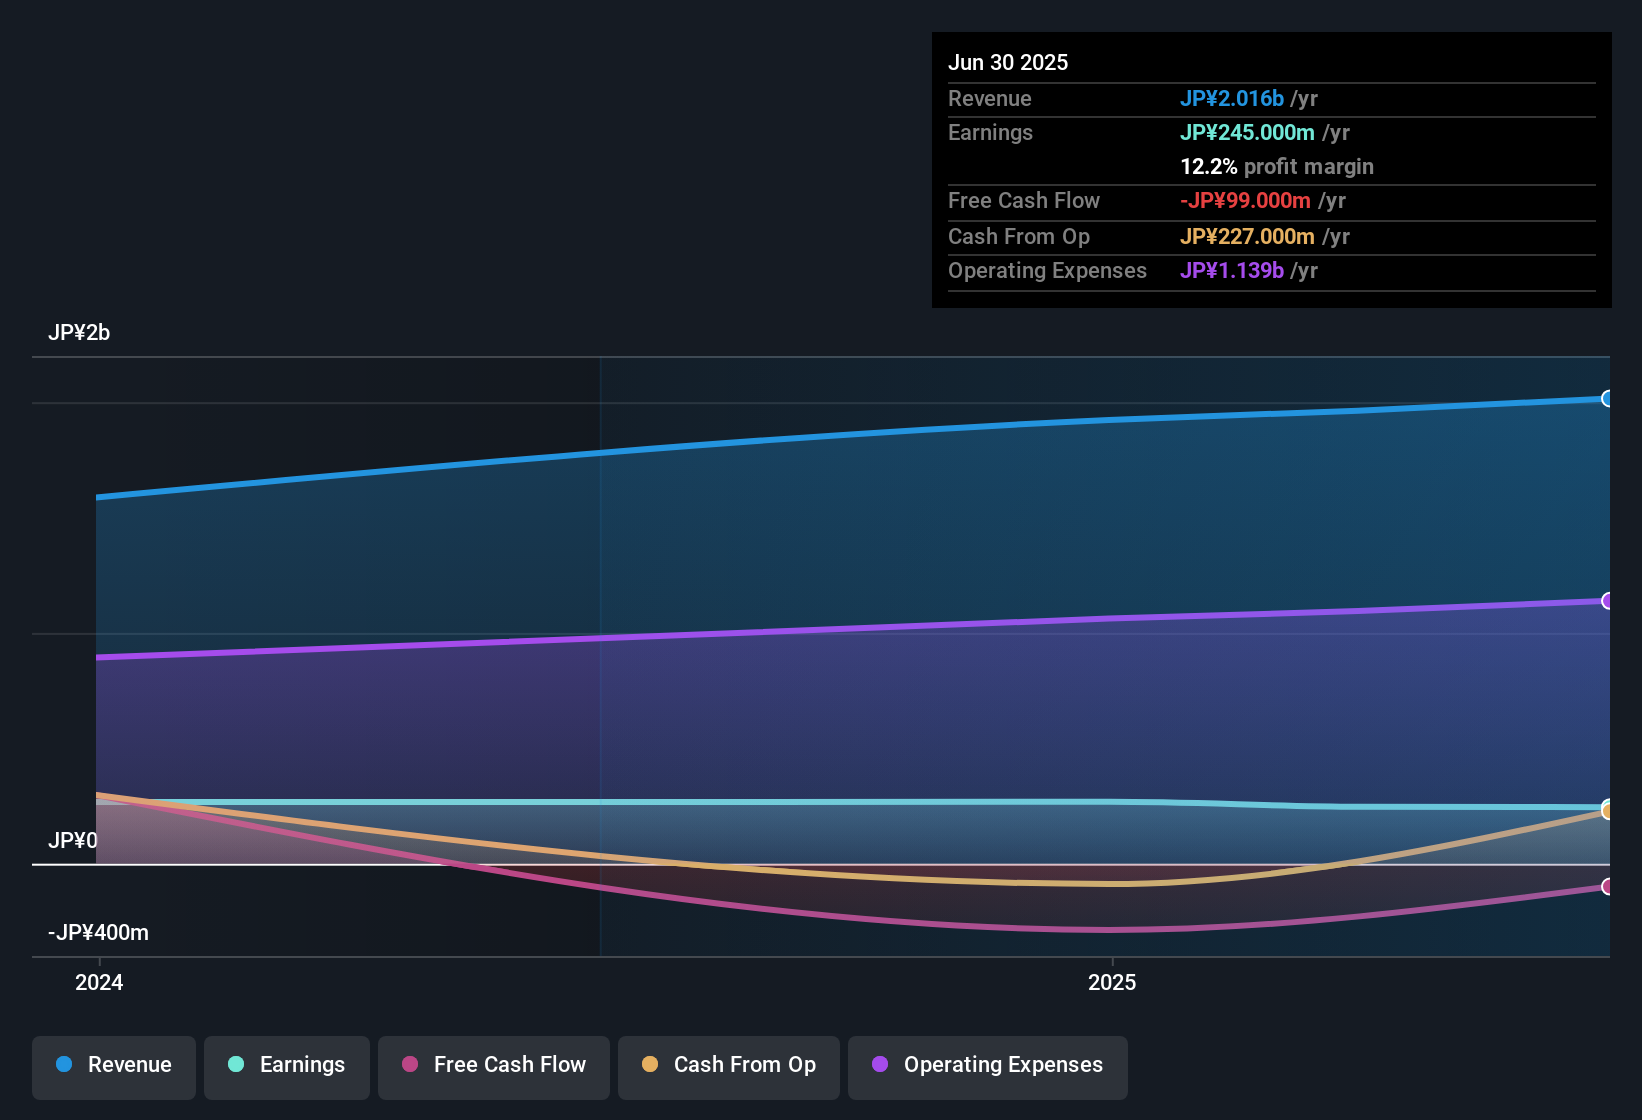Toggle the Free Cash Flow legend button

pos(494,1067)
